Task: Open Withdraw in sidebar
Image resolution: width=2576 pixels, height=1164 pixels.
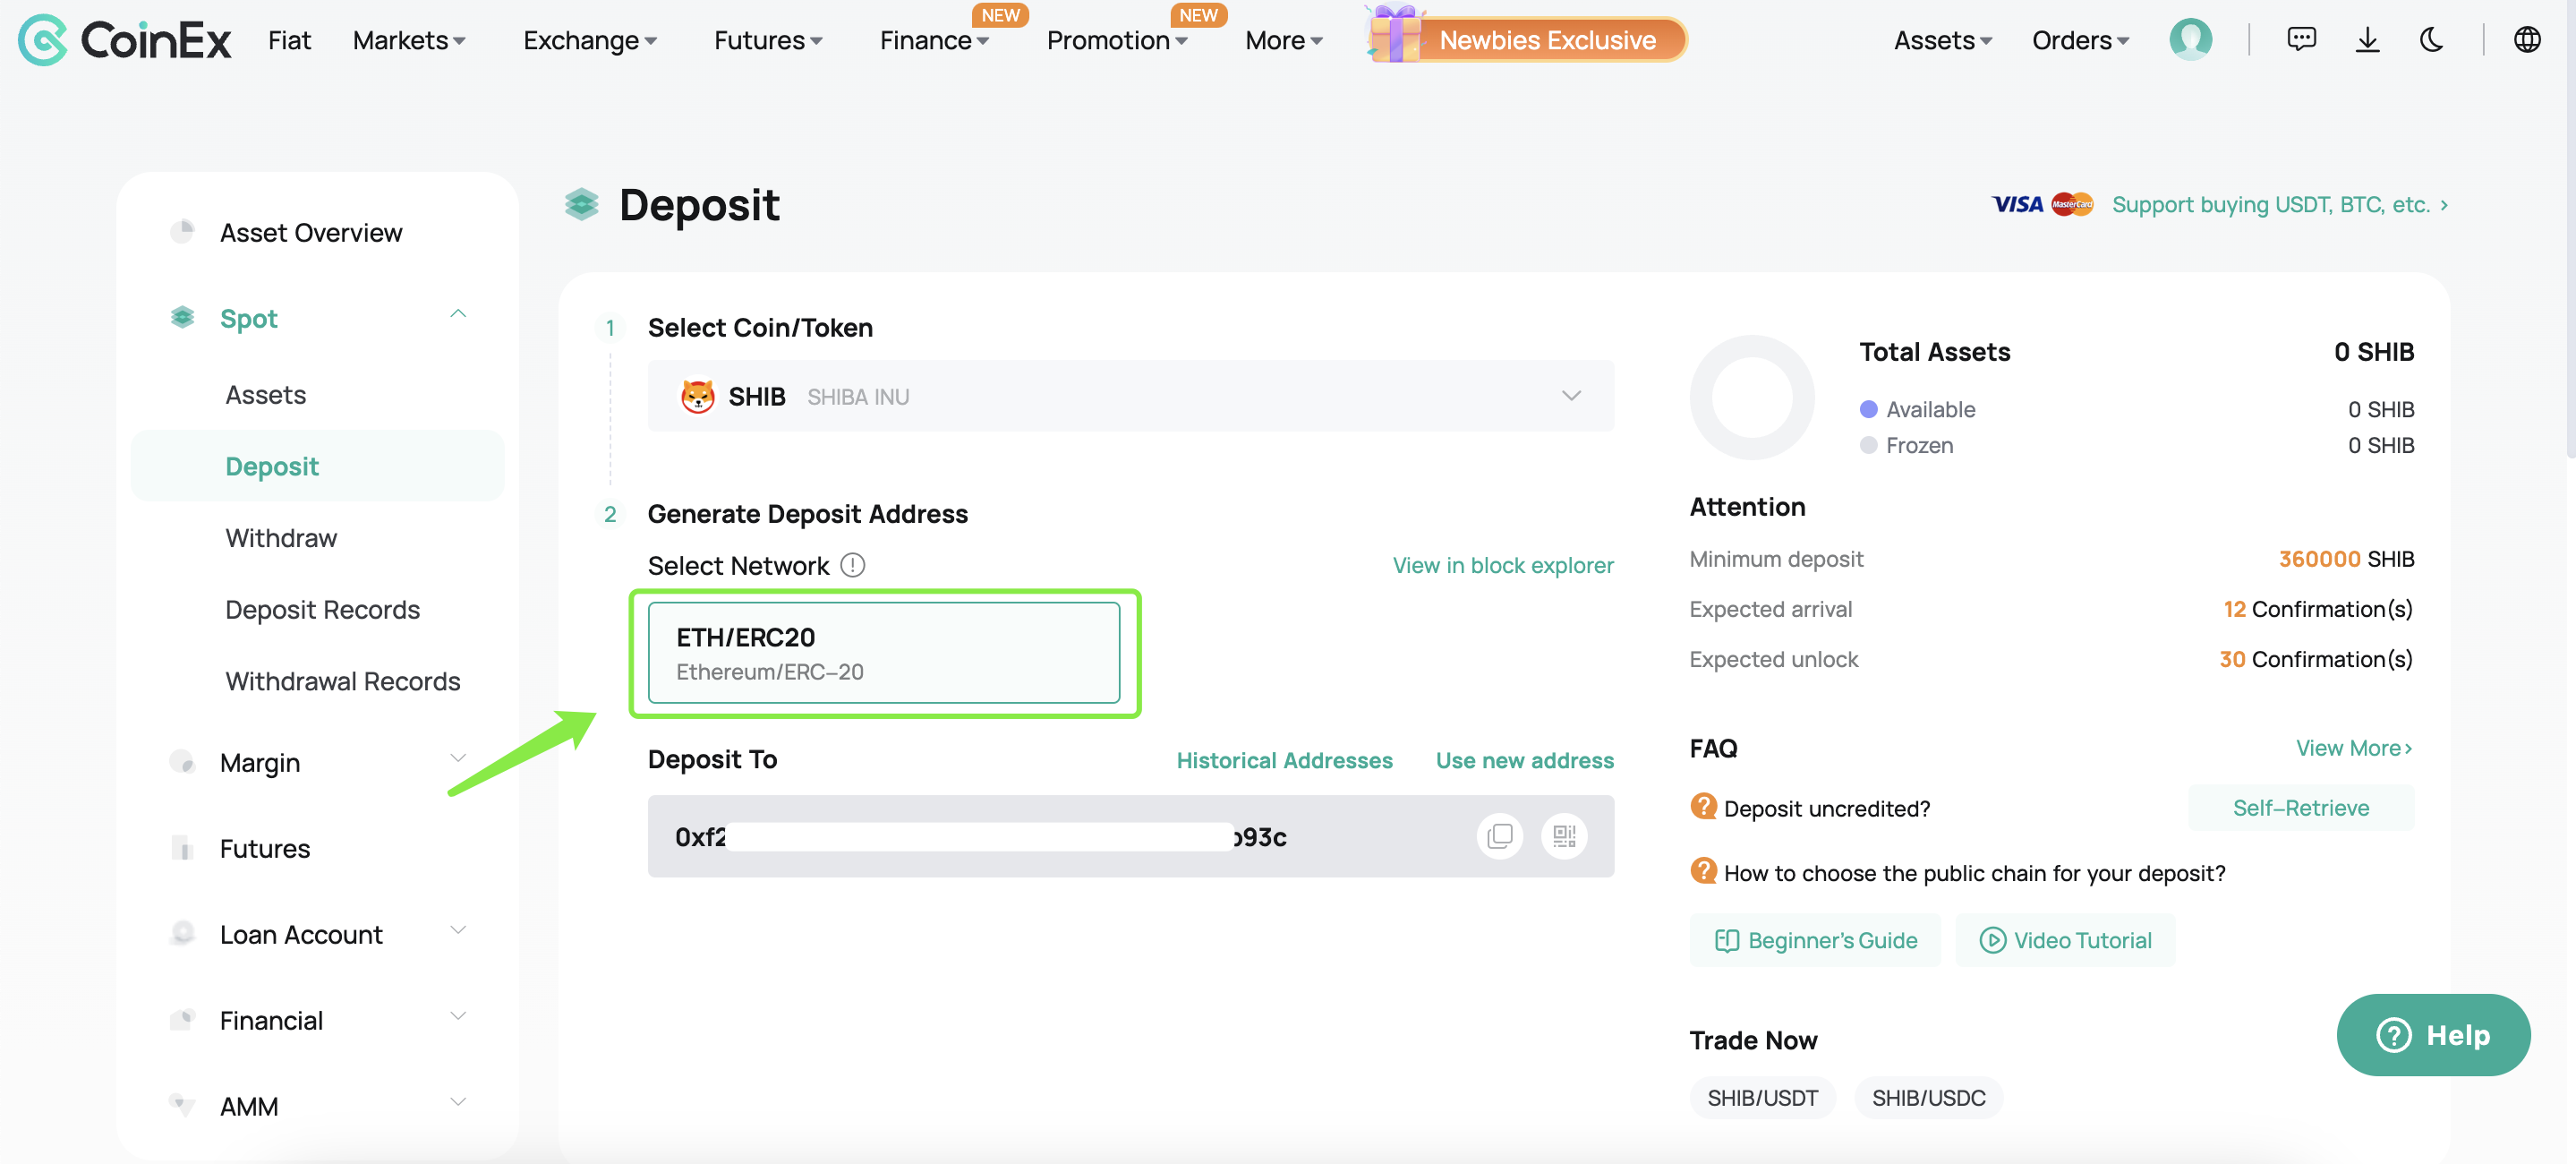Action: click(x=281, y=538)
